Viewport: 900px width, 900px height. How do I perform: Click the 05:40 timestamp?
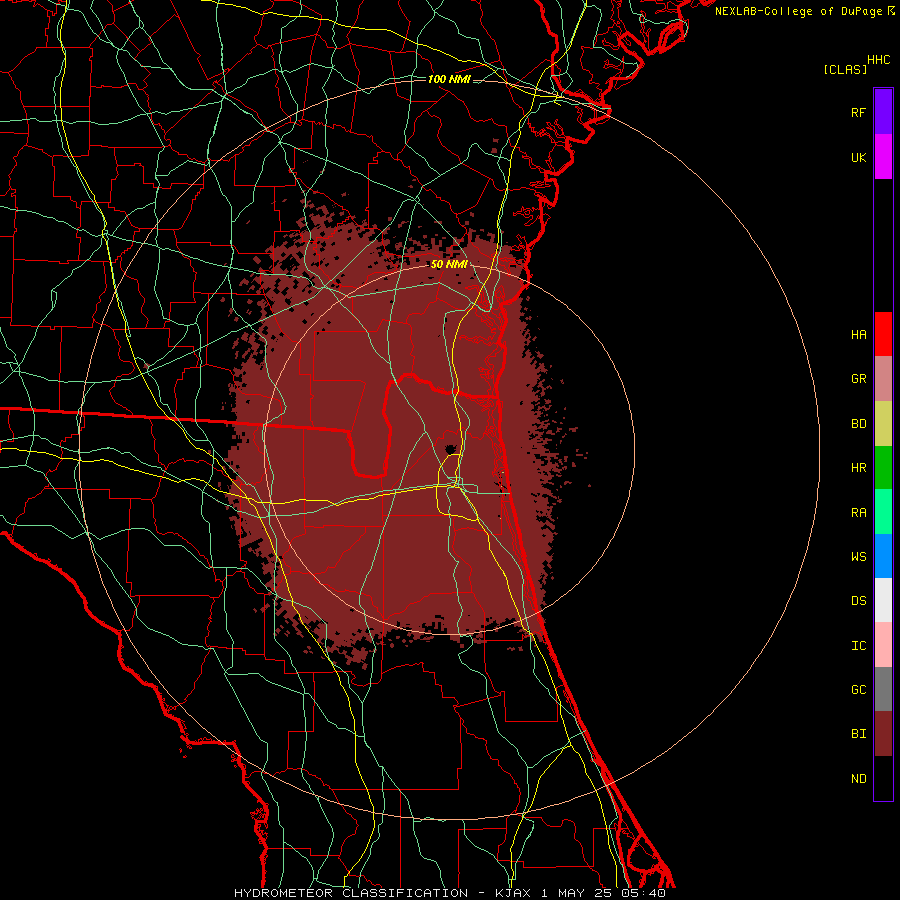pos(643,893)
